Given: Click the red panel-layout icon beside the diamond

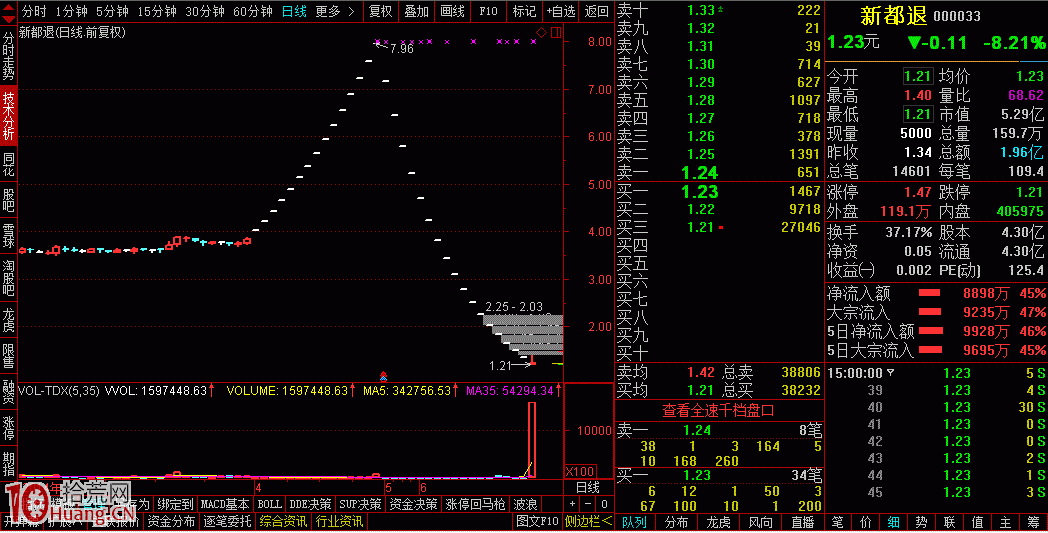Looking at the screenshot, I should 557,33.
